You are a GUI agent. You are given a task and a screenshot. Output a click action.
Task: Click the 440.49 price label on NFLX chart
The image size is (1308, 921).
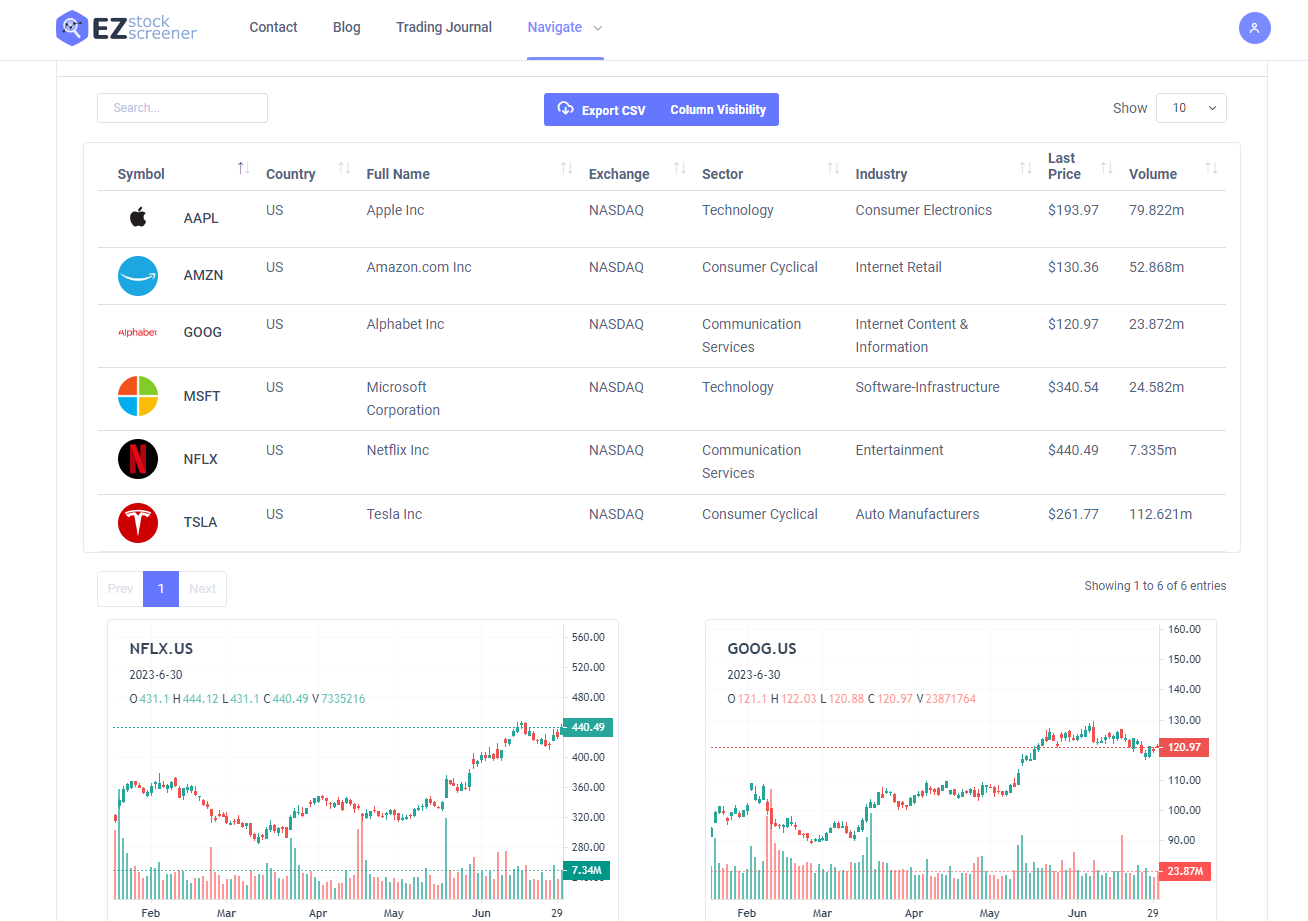tap(588, 727)
